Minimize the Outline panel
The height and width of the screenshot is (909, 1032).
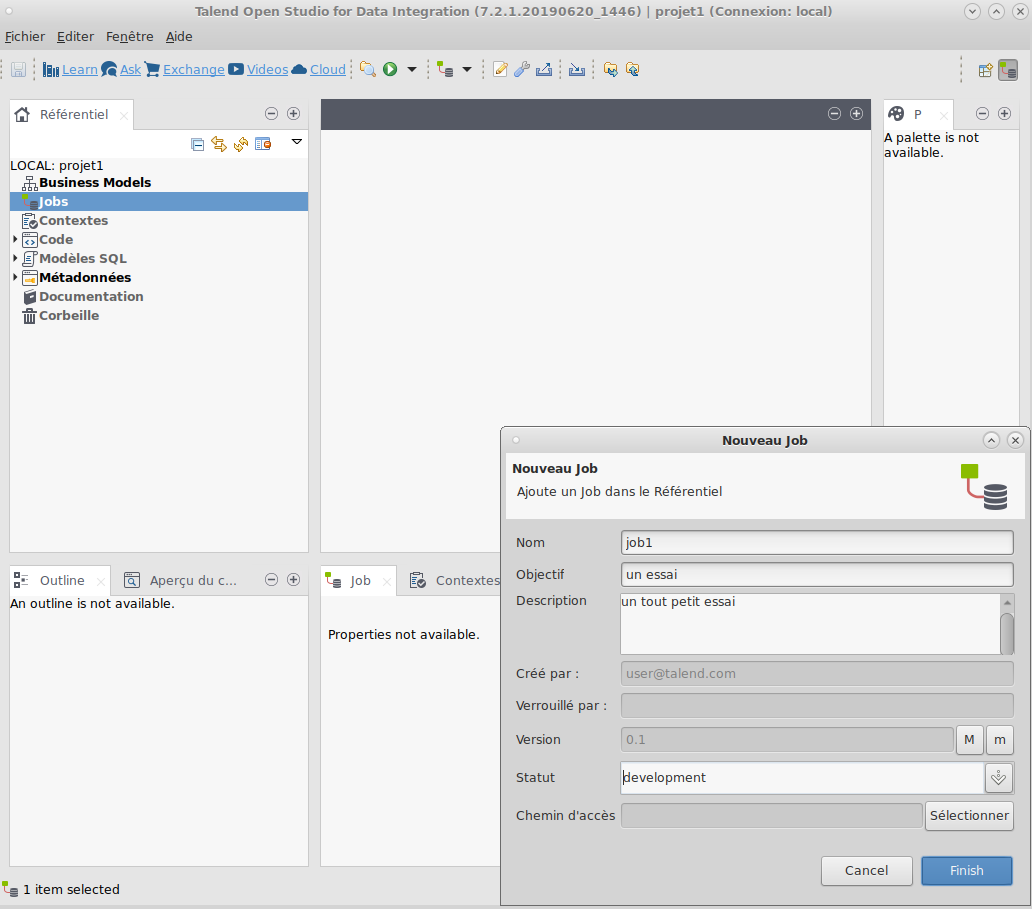coord(271,579)
